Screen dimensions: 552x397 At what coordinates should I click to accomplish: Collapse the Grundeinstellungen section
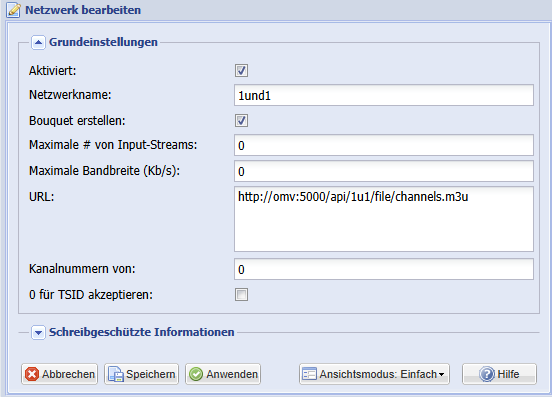click(38, 43)
